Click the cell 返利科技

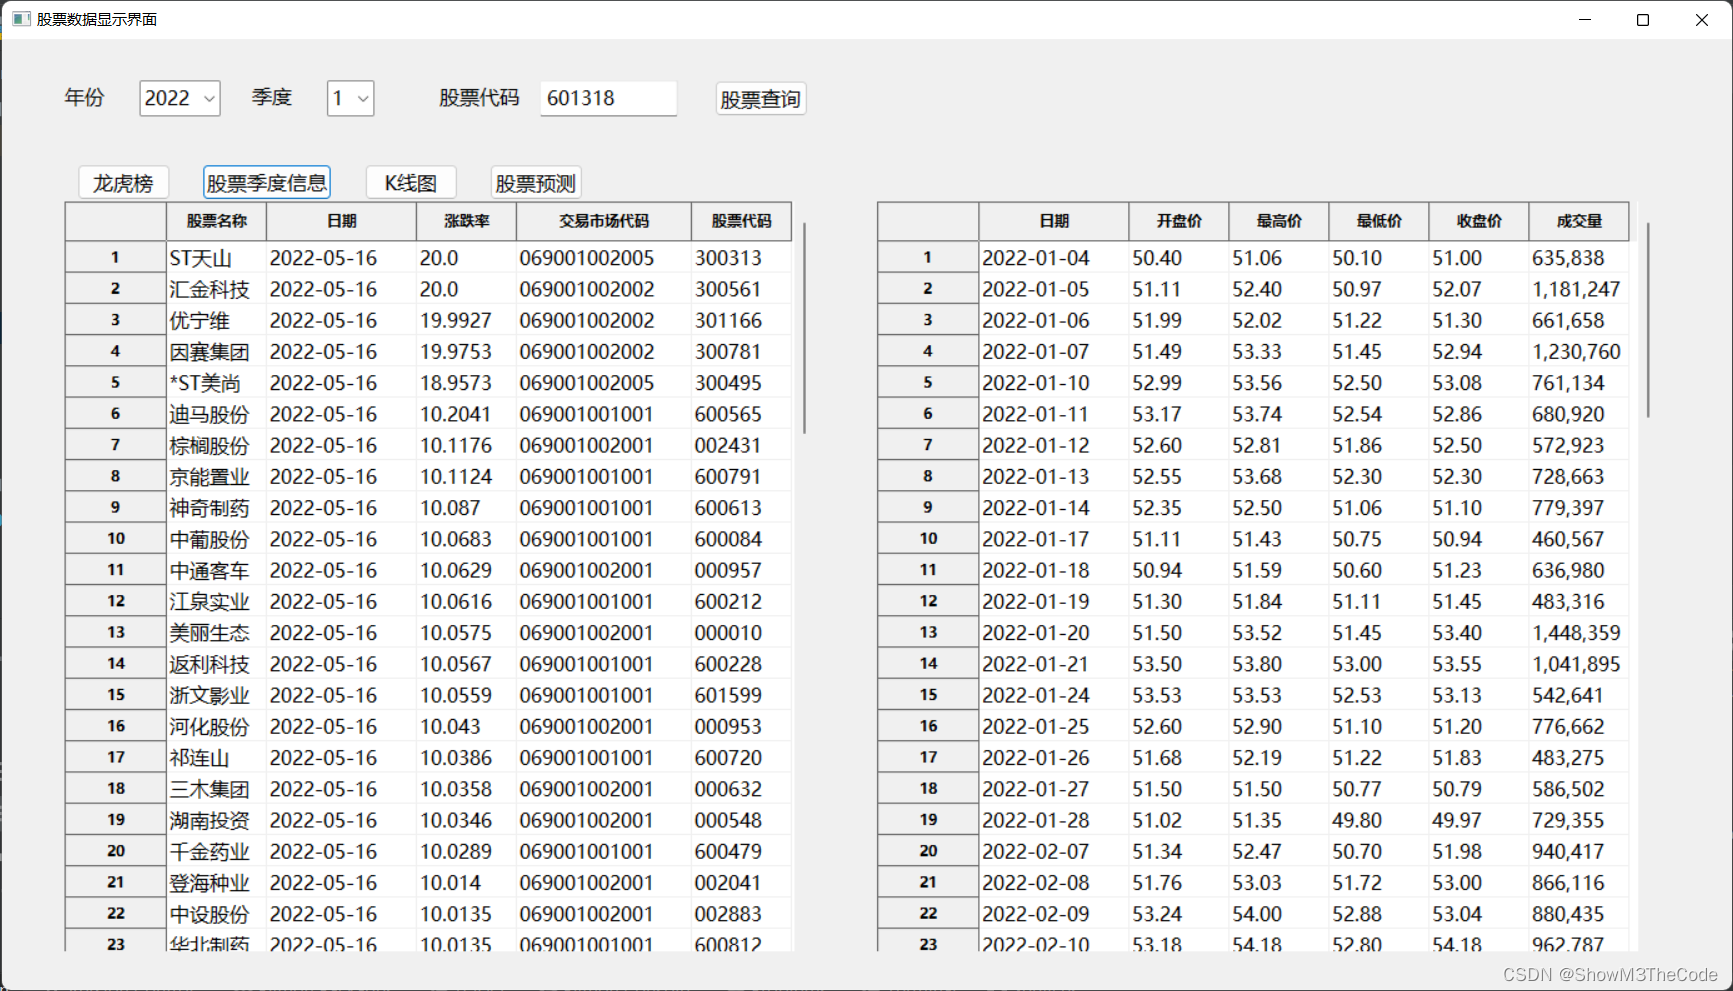pyautogui.click(x=216, y=664)
